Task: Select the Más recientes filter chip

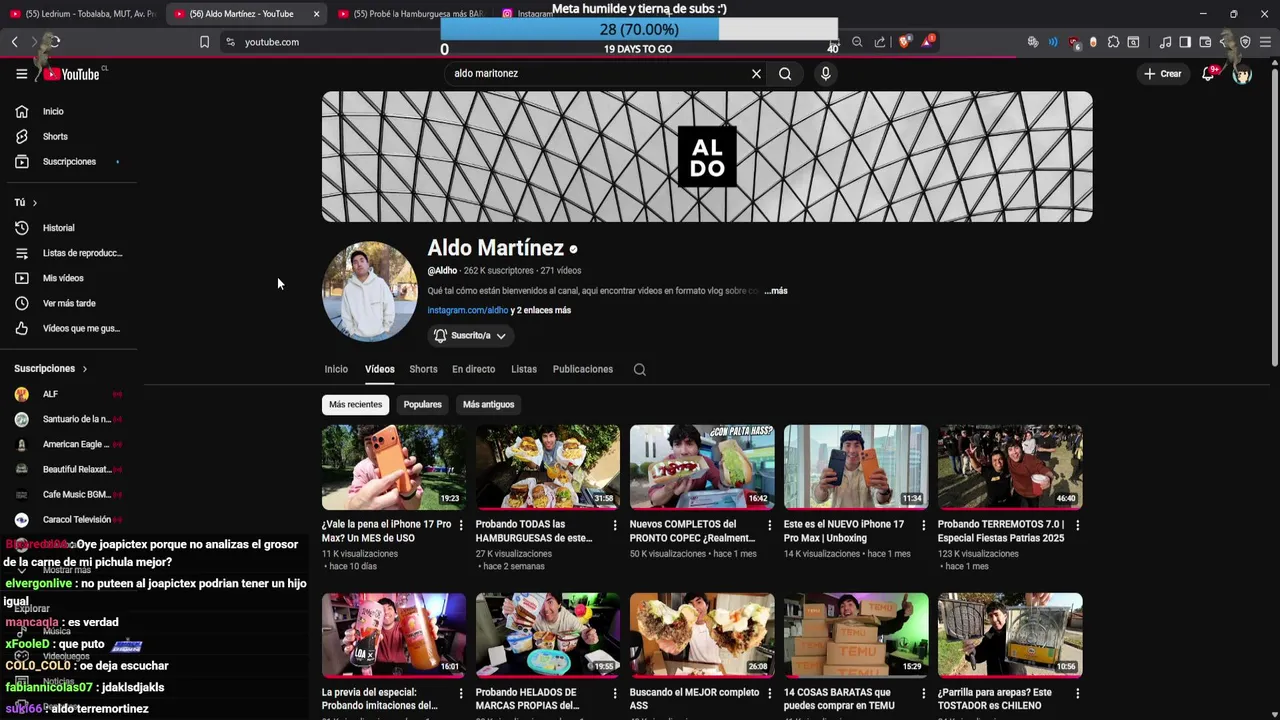Action: (356, 405)
